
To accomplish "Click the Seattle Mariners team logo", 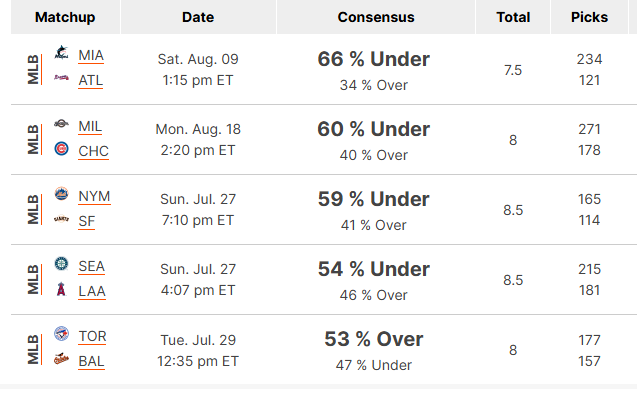I will click(61, 264).
